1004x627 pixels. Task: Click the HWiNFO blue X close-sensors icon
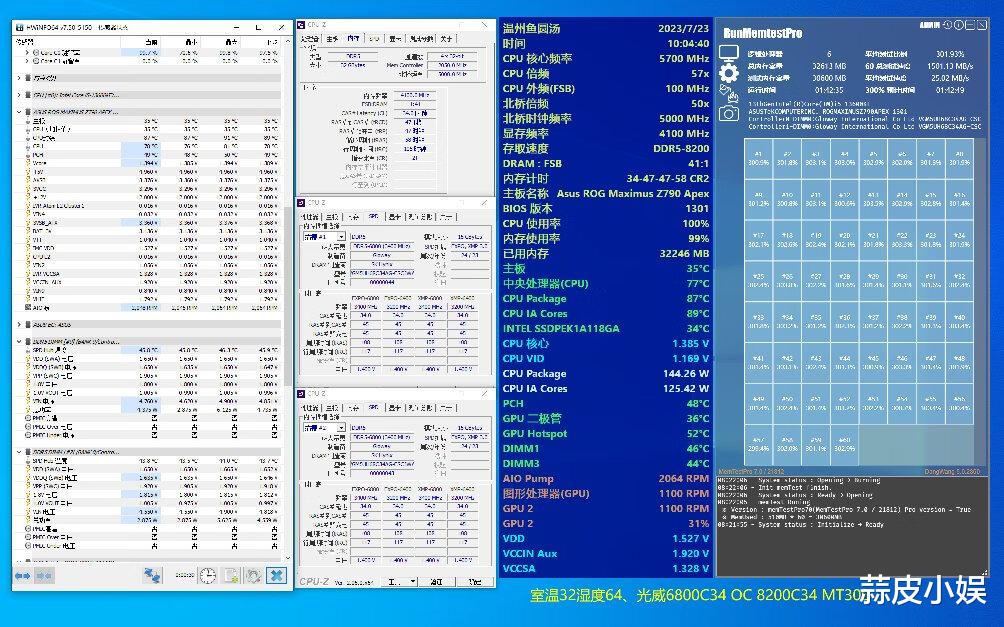click(277, 575)
